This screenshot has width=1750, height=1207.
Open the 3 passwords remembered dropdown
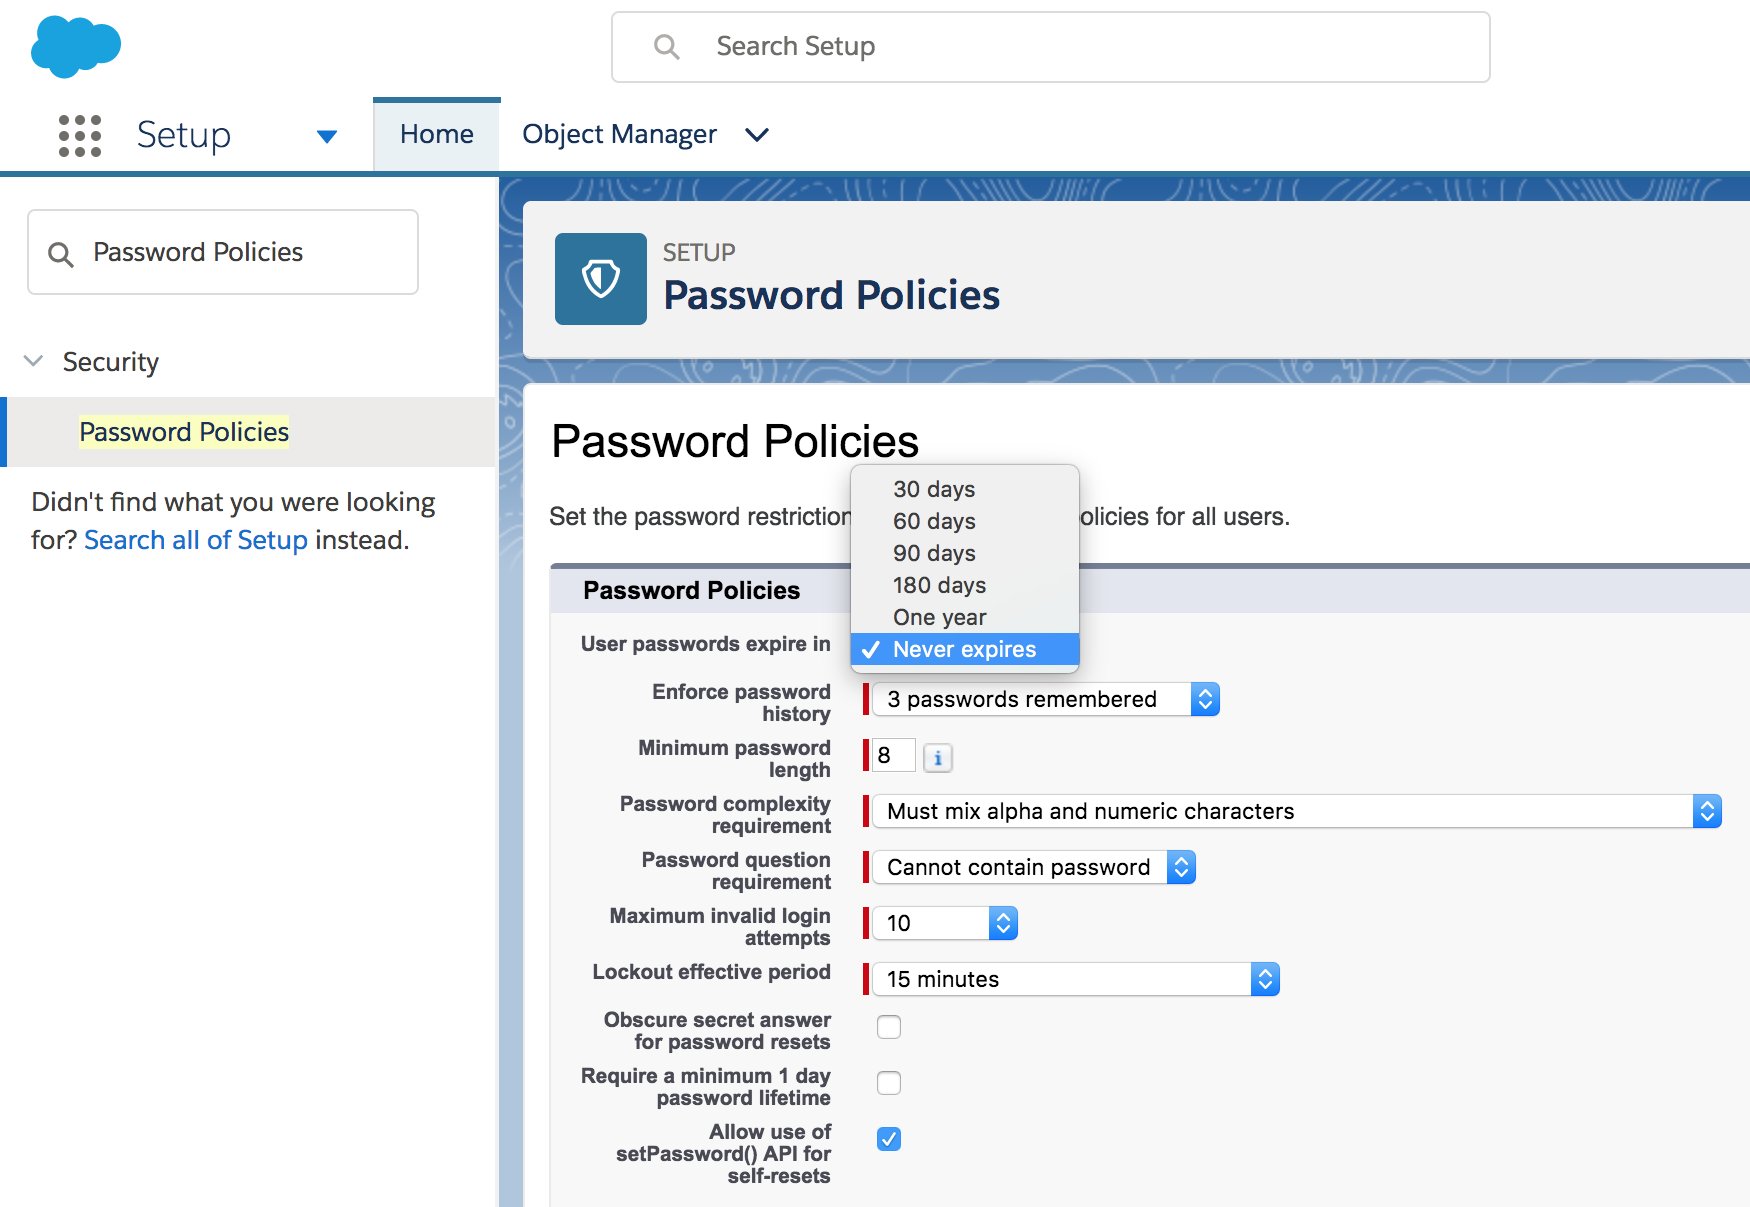pos(1046,699)
